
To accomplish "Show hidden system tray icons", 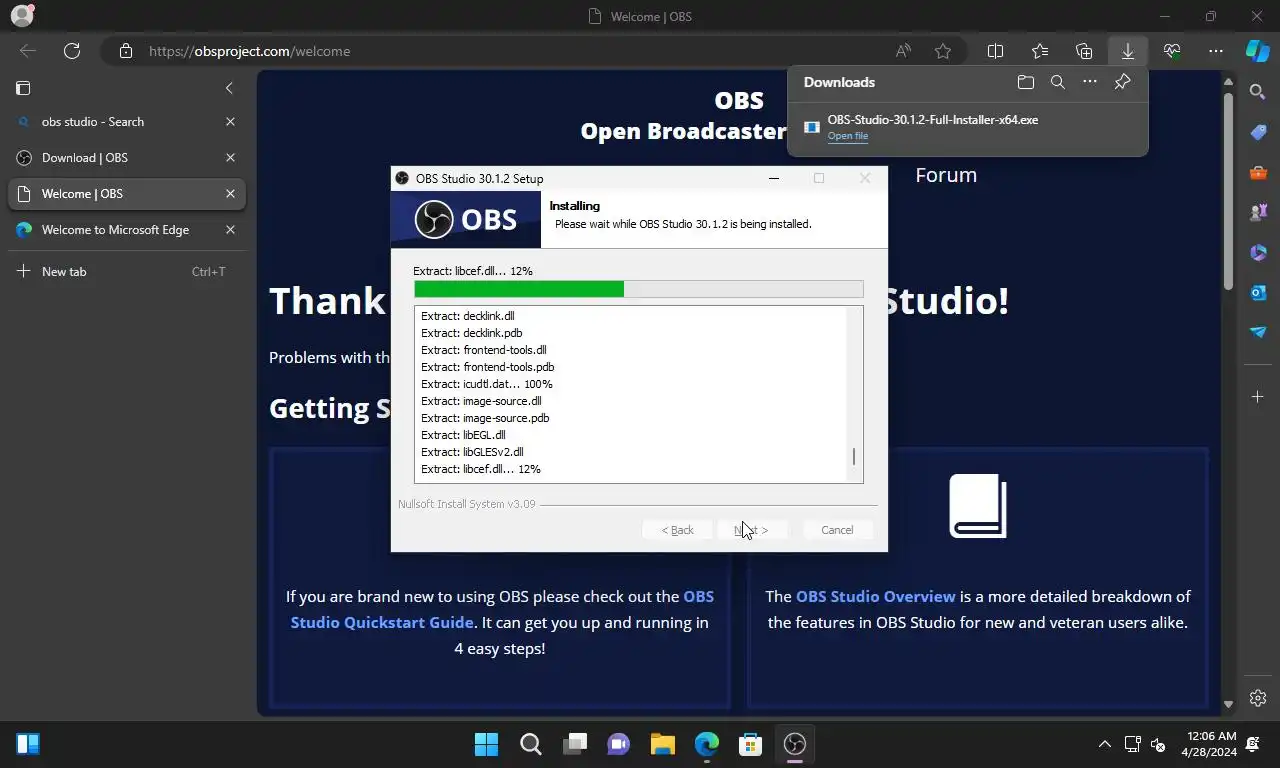I will (1104, 744).
